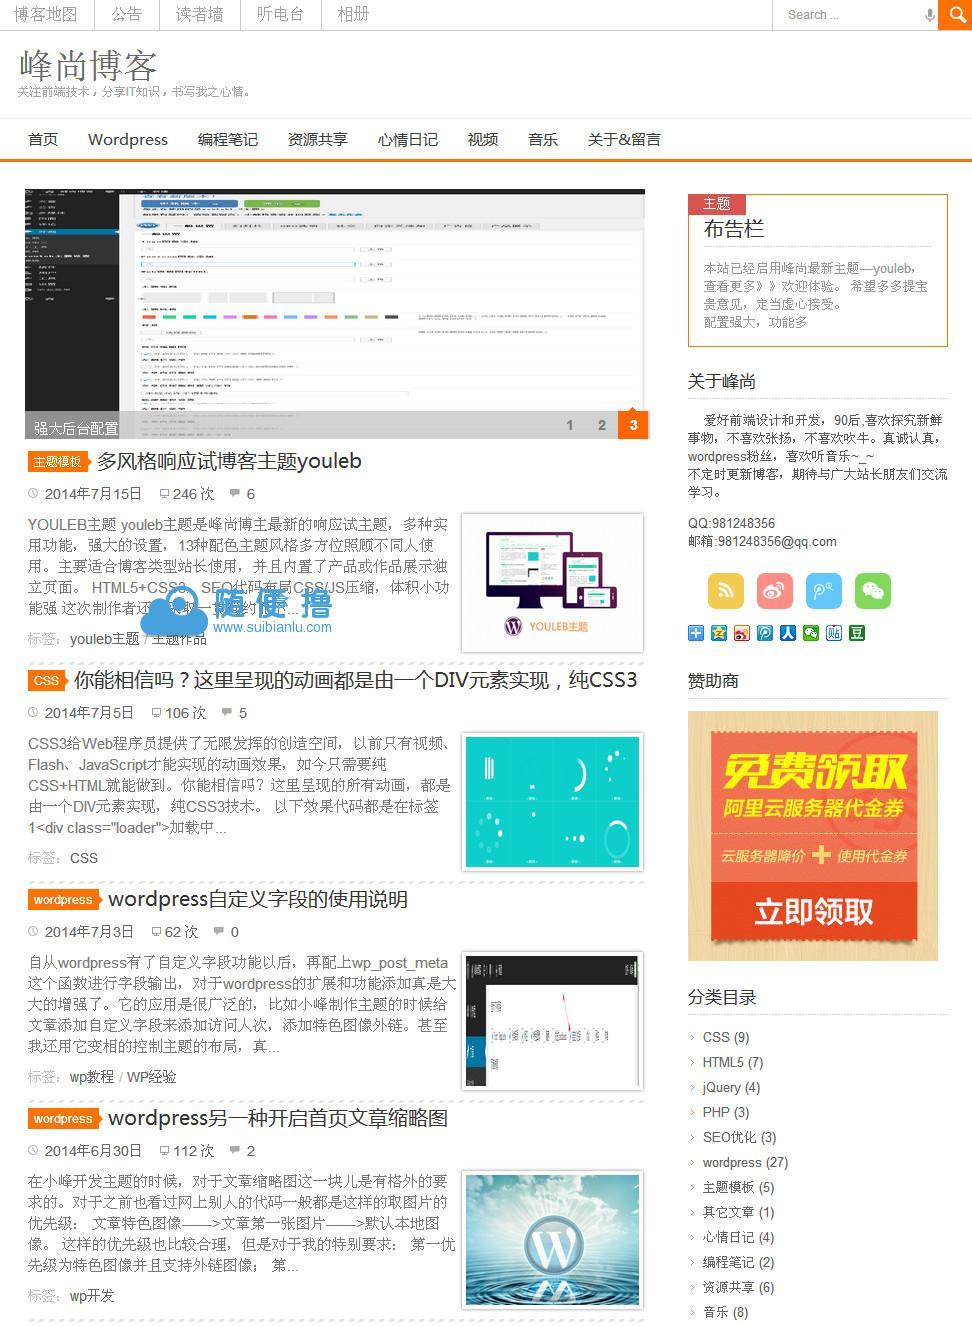Open article 多风格响应试博客主题youleb

click(229, 461)
